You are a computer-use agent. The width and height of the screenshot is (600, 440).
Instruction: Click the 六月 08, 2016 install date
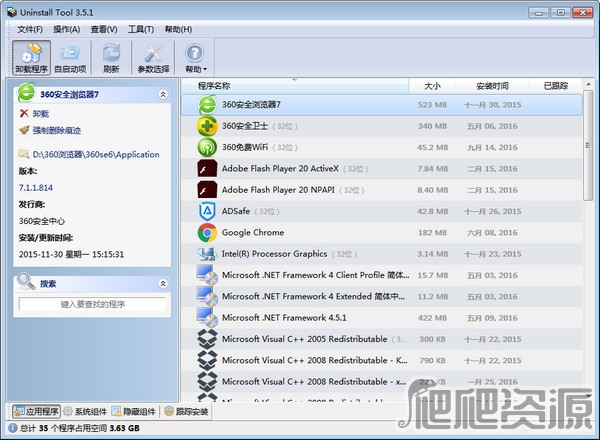coord(492,233)
